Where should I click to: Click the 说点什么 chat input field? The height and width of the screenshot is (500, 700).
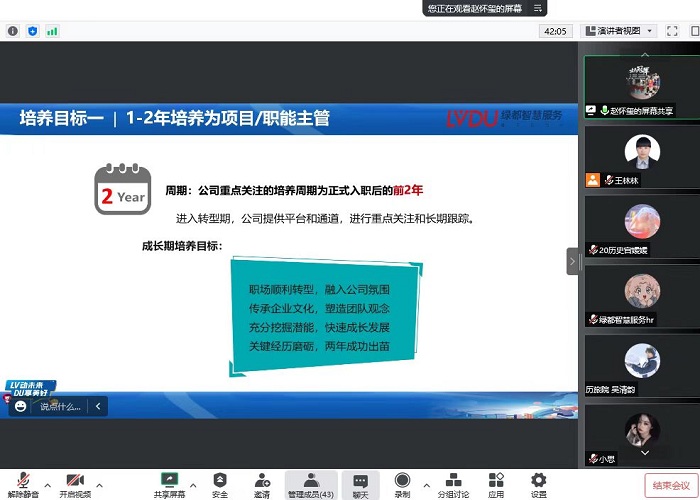pyautogui.click(x=60, y=407)
